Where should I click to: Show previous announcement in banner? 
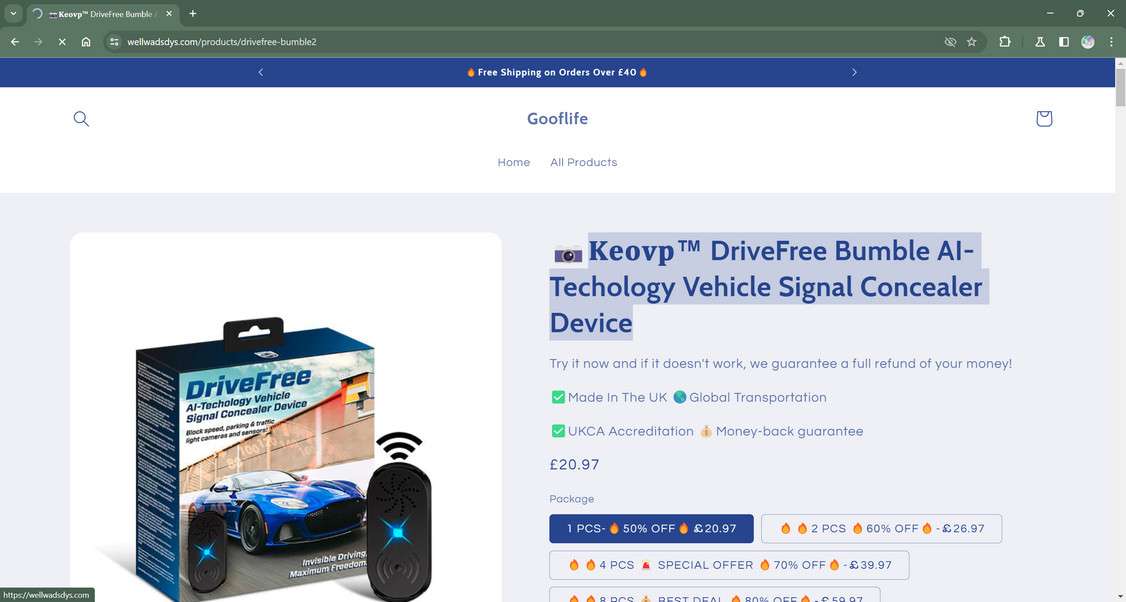point(261,72)
